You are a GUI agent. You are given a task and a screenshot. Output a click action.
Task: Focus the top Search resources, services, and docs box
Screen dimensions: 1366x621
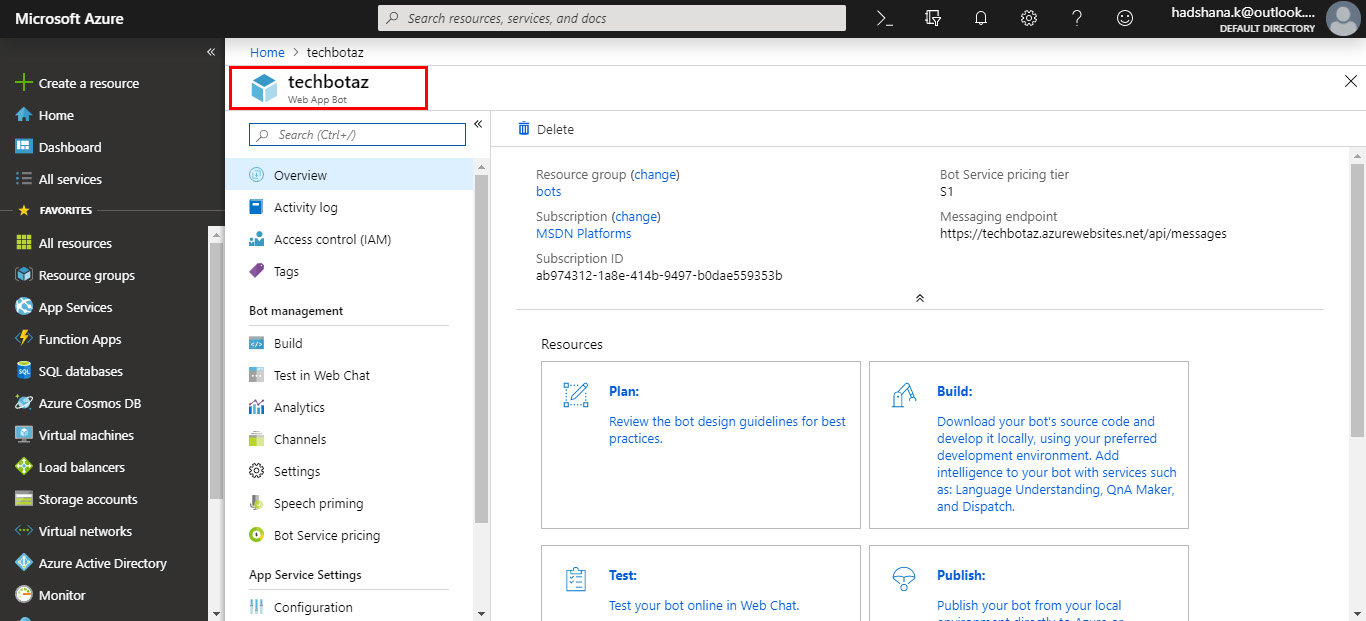click(x=612, y=18)
